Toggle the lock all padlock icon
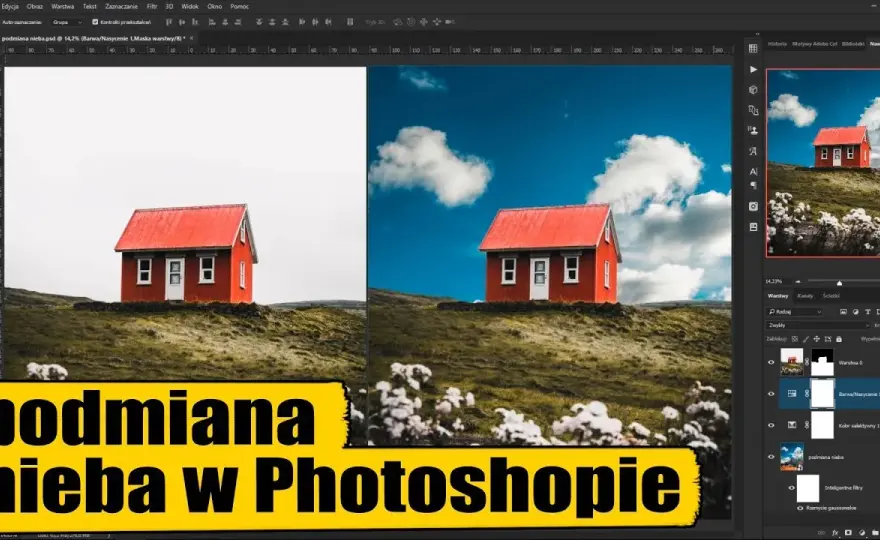Screen dimensions: 880x540 839,339
